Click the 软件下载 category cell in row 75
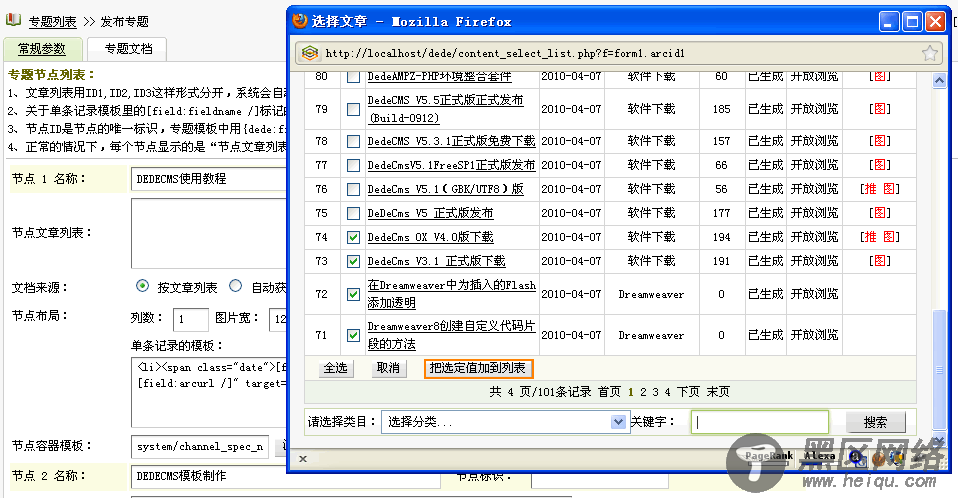 point(651,213)
